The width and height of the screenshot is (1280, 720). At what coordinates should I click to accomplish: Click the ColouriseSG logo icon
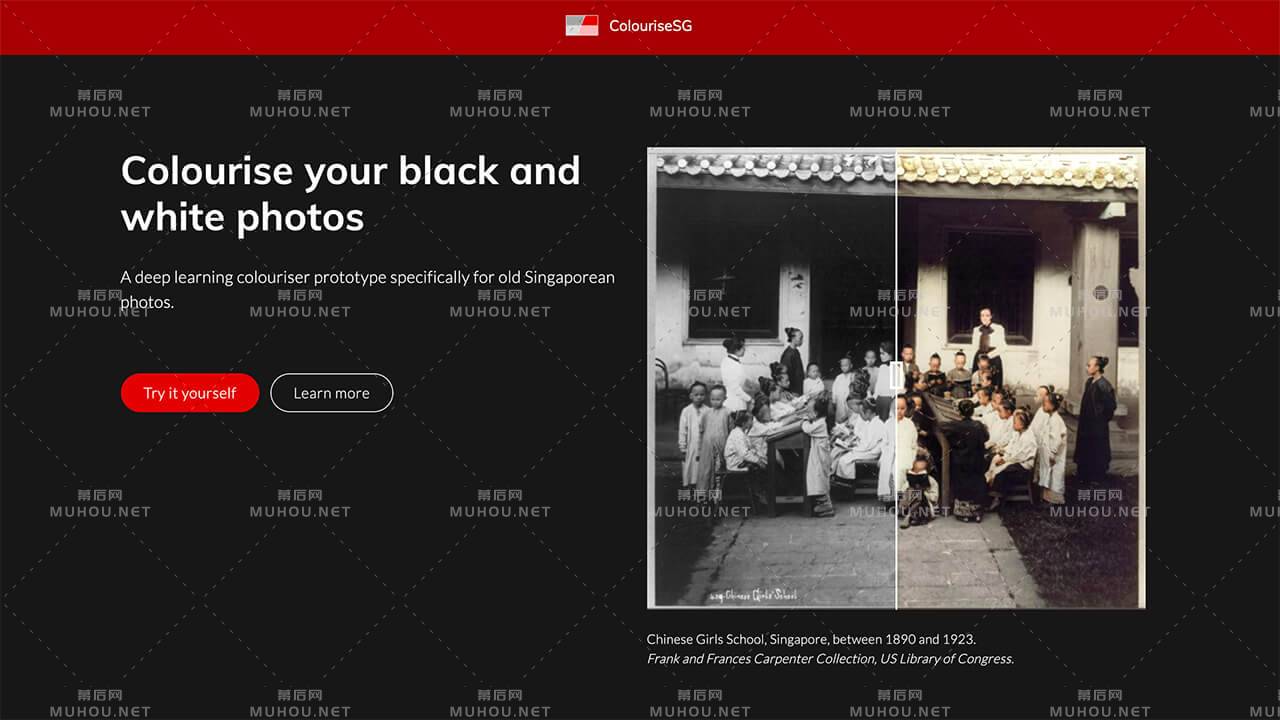pyautogui.click(x=581, y=26)
